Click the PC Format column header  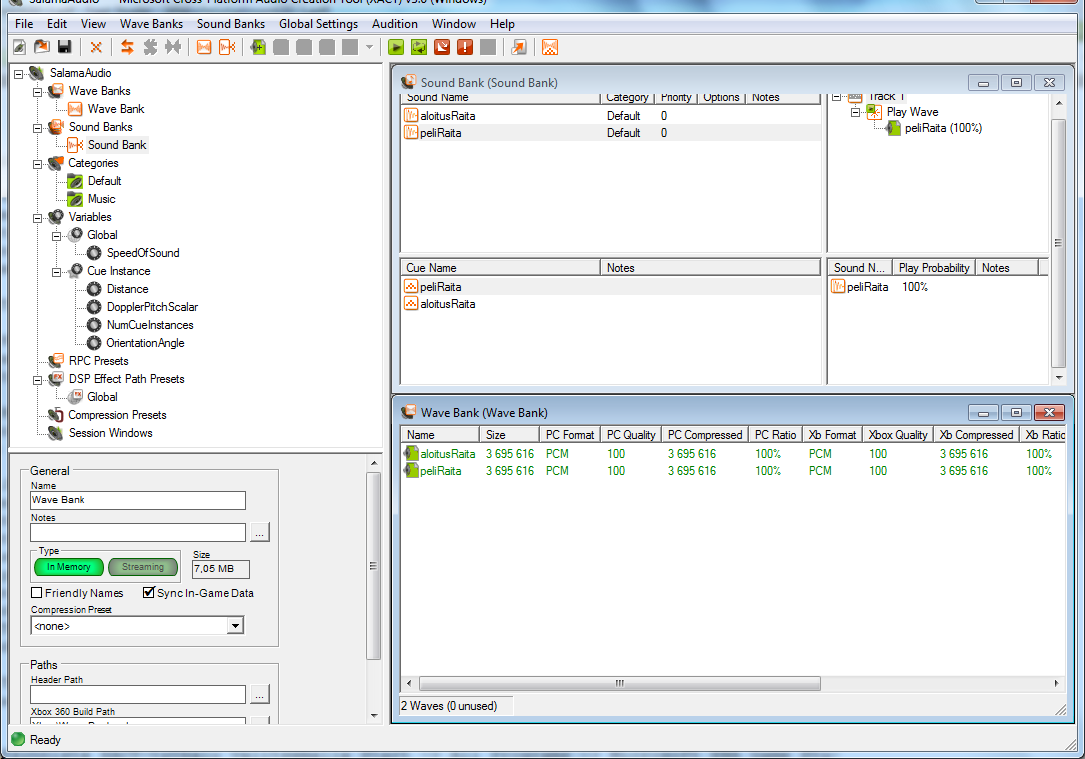(569, 435)
